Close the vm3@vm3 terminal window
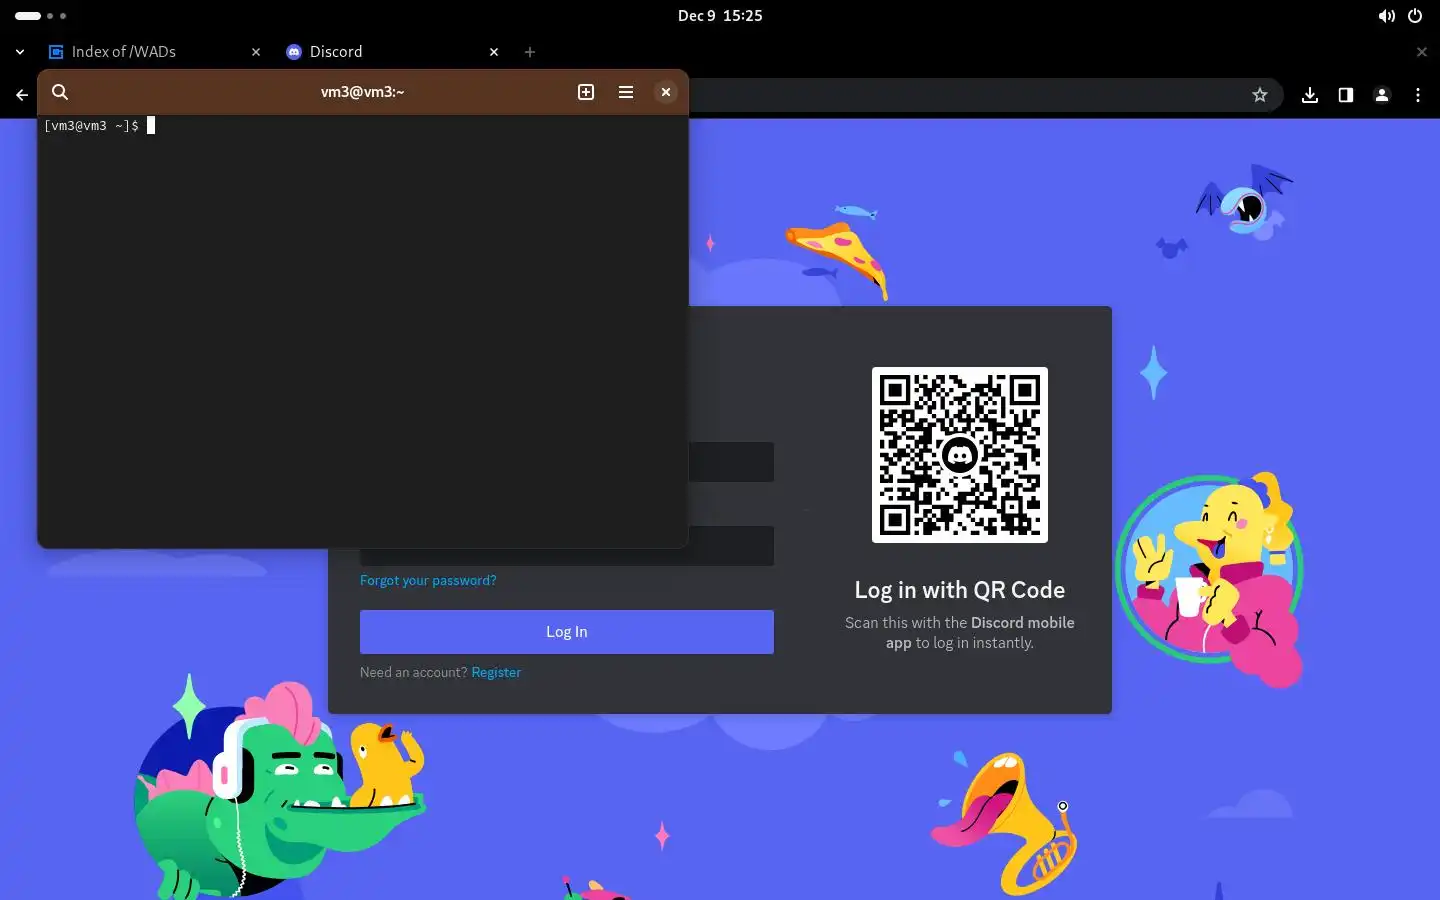This screenshot has height=900, width=1440. [x=666, y=92]
